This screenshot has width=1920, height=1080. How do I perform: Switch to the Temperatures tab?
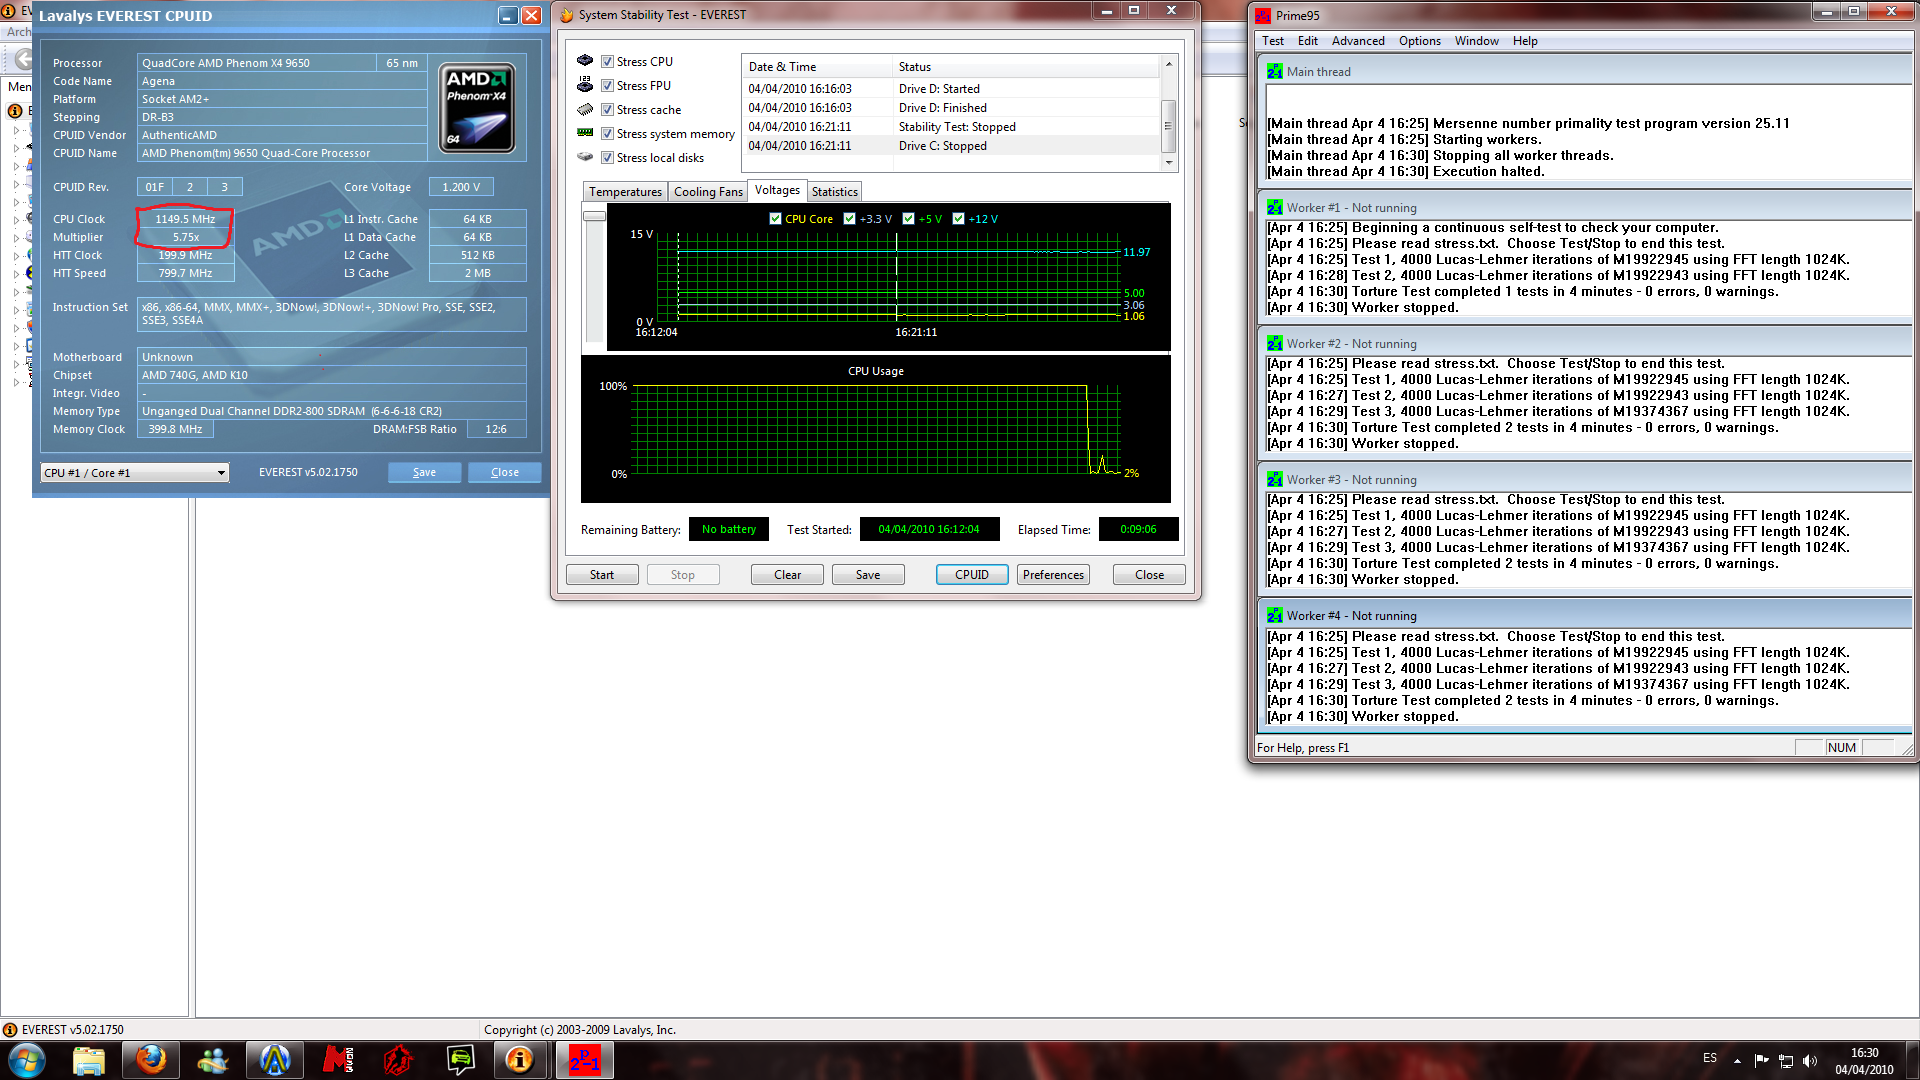[625, 192]
